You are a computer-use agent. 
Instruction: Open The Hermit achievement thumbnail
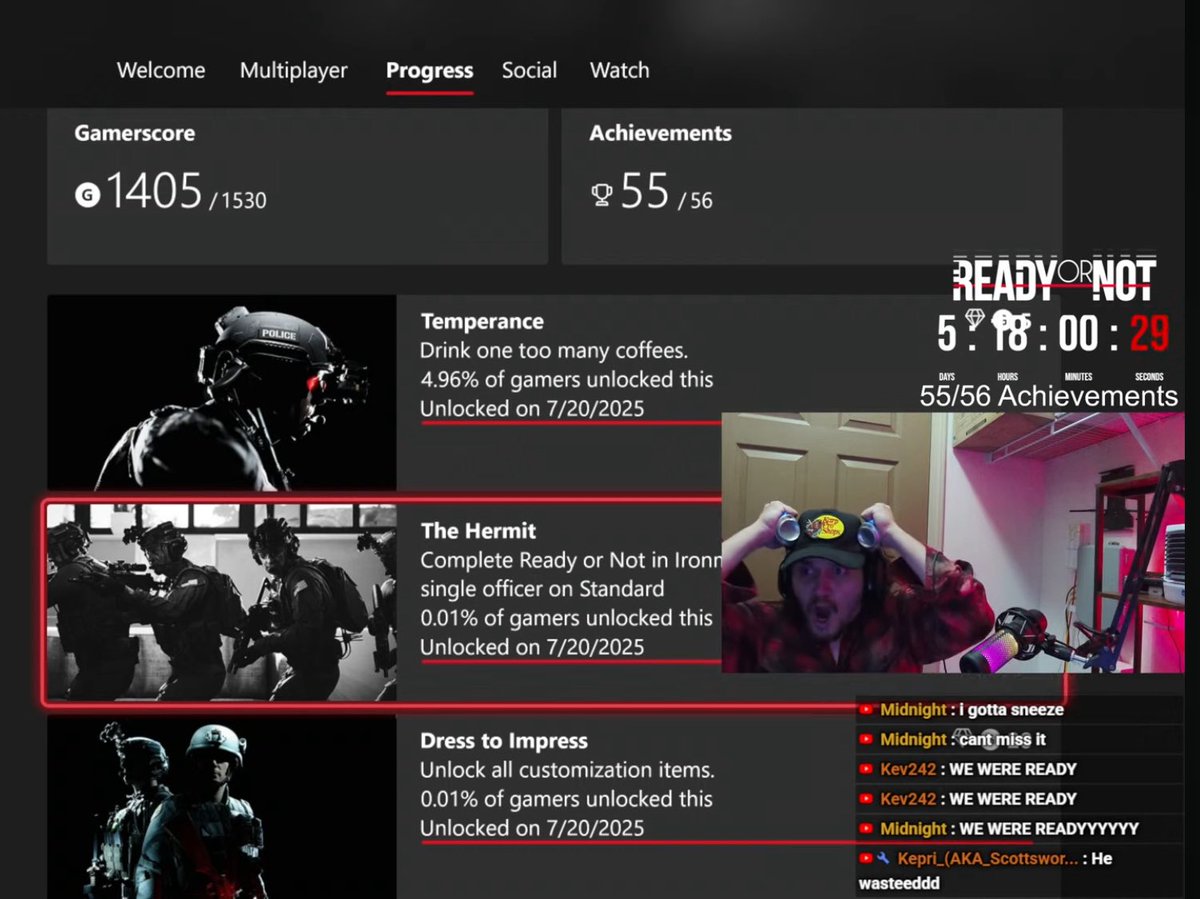[x=222, y=602]
